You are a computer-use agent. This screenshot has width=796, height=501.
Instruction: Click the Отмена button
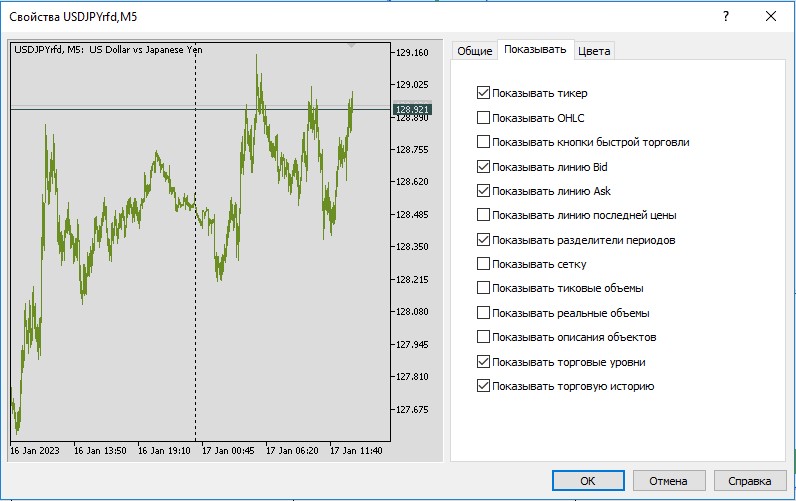668,480
